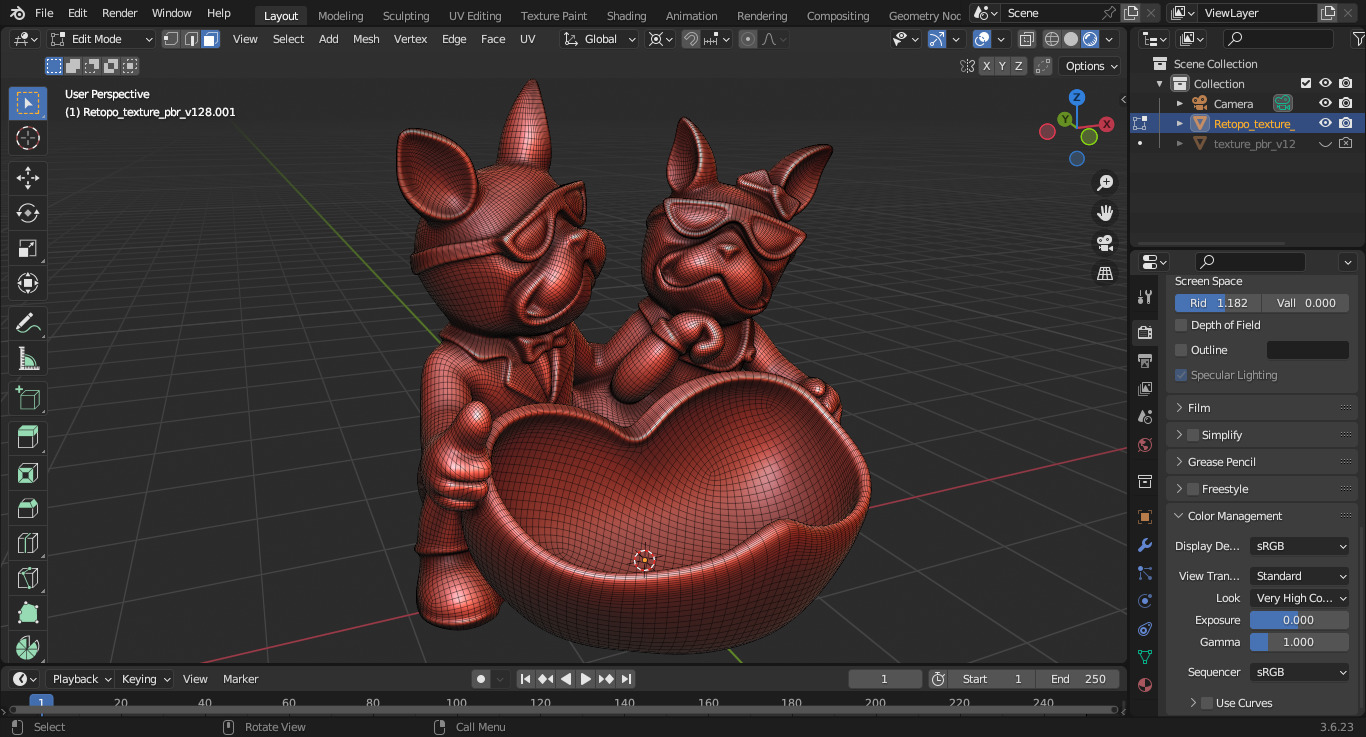Viewport: 1366px width, 737px height.
Task: Click the pan view hand icon
Action: [x=1105, y=213]
